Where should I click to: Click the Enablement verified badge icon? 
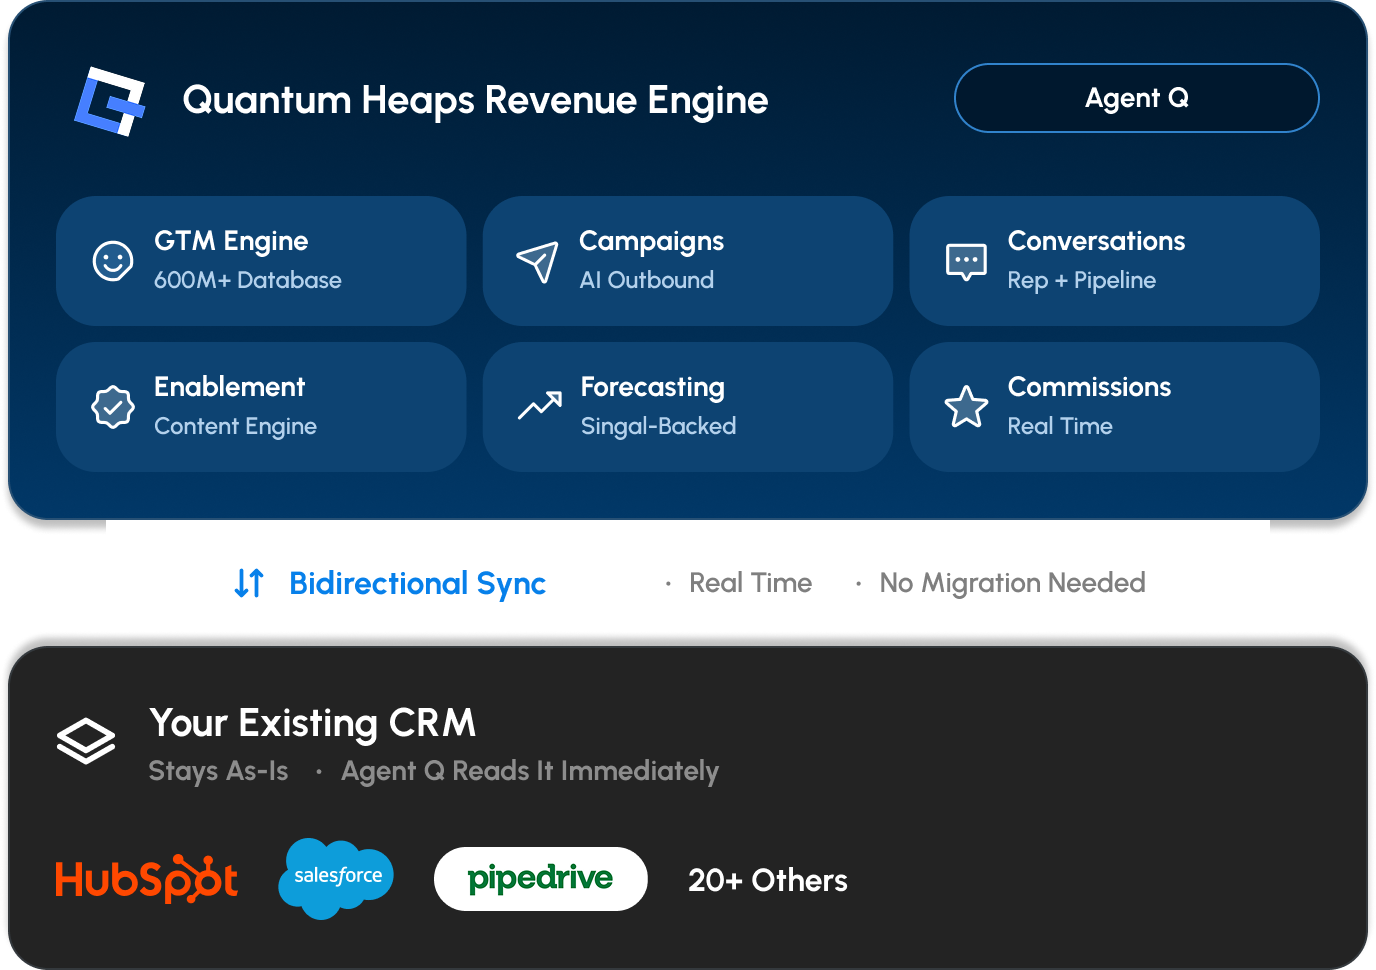(x=113, y=407)
